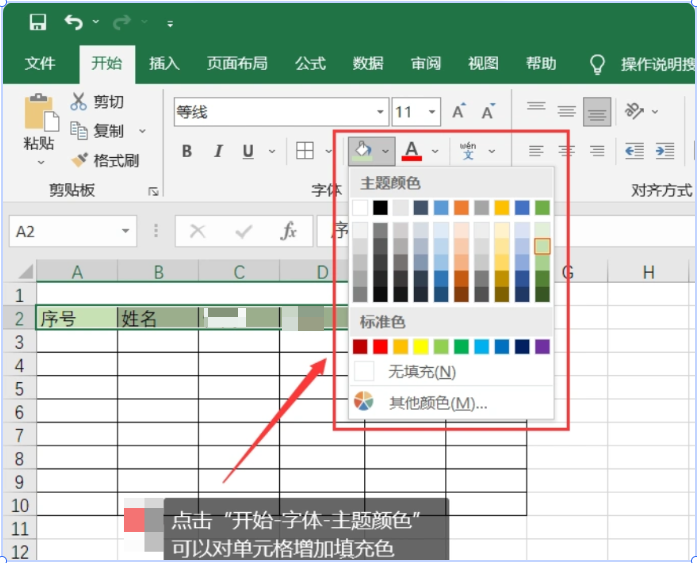Open the 剪贴板 dialog launcher
The width and height of the screenshot is (697, 563).
(x=153, y=192)
